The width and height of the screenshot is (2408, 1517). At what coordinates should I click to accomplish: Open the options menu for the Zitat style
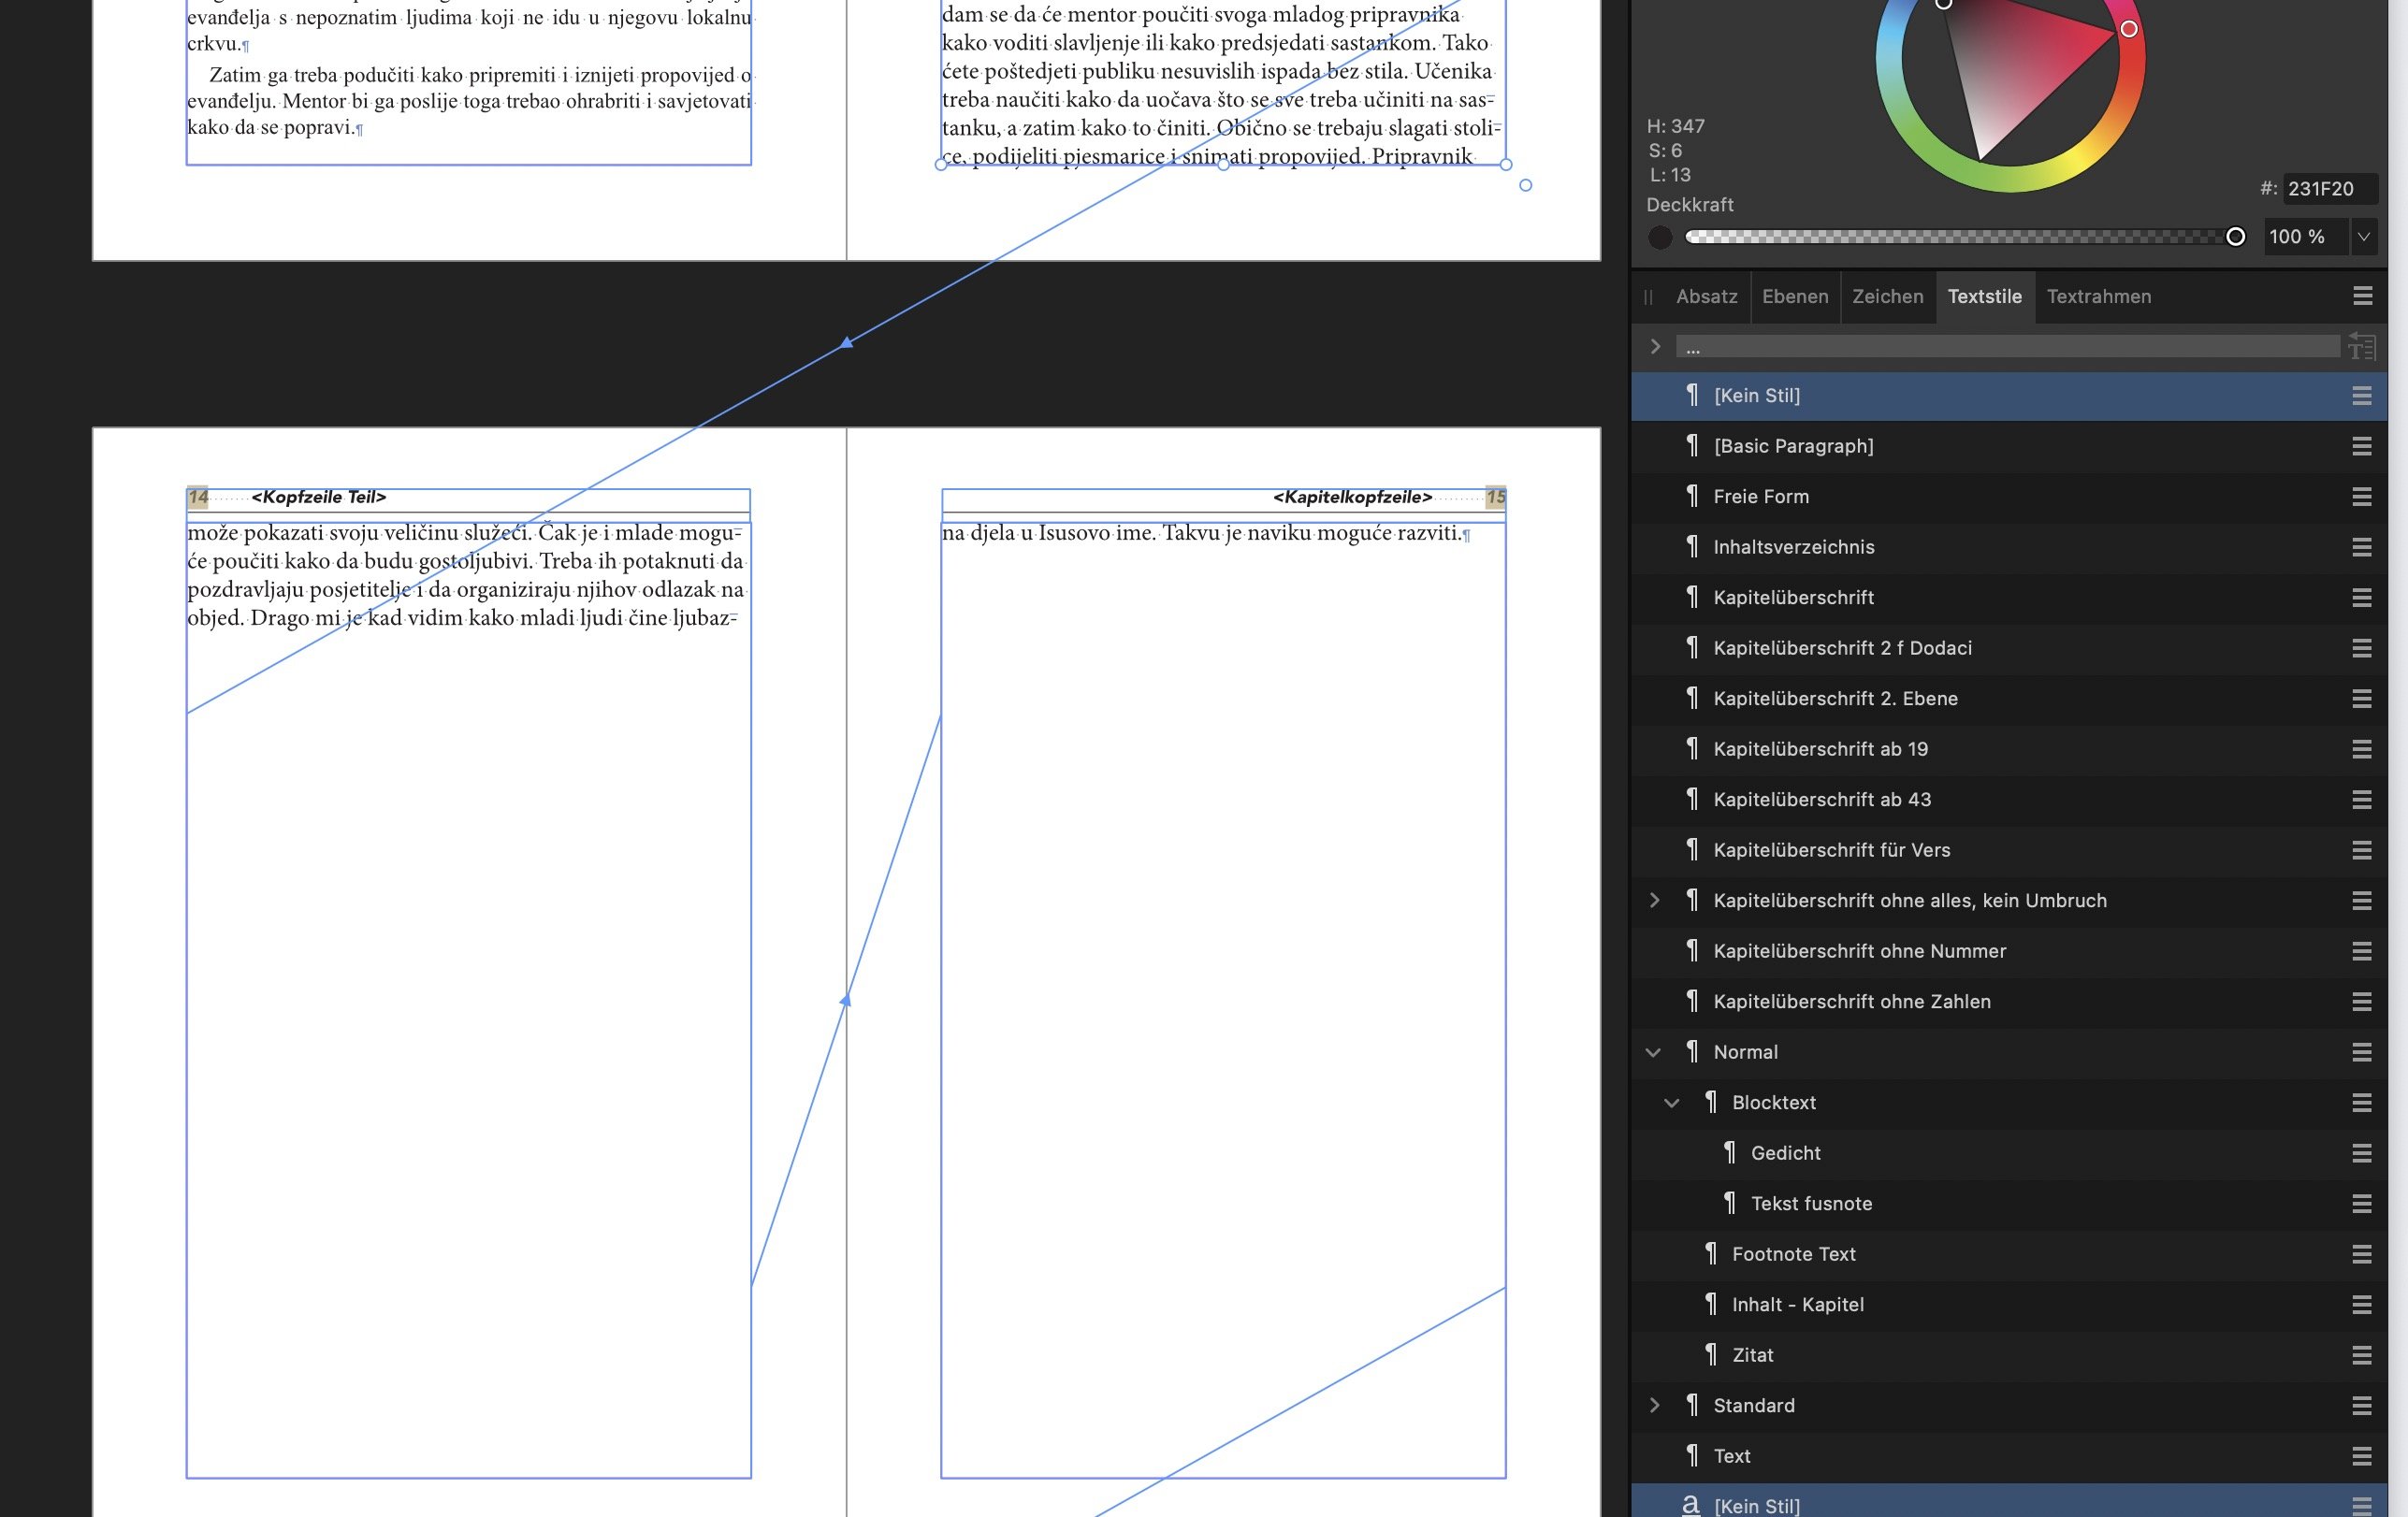(2362, 1355)
